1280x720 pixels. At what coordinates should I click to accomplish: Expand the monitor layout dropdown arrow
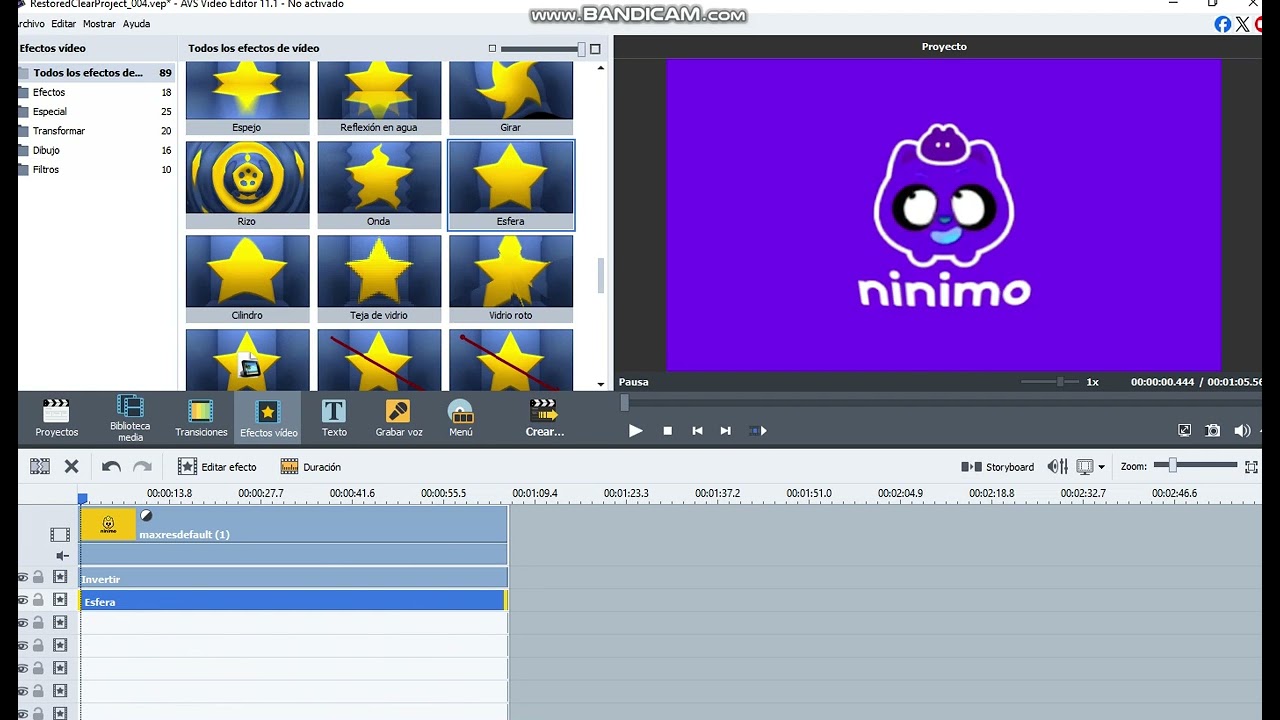pyautogui.click(x=1101, y=467)
